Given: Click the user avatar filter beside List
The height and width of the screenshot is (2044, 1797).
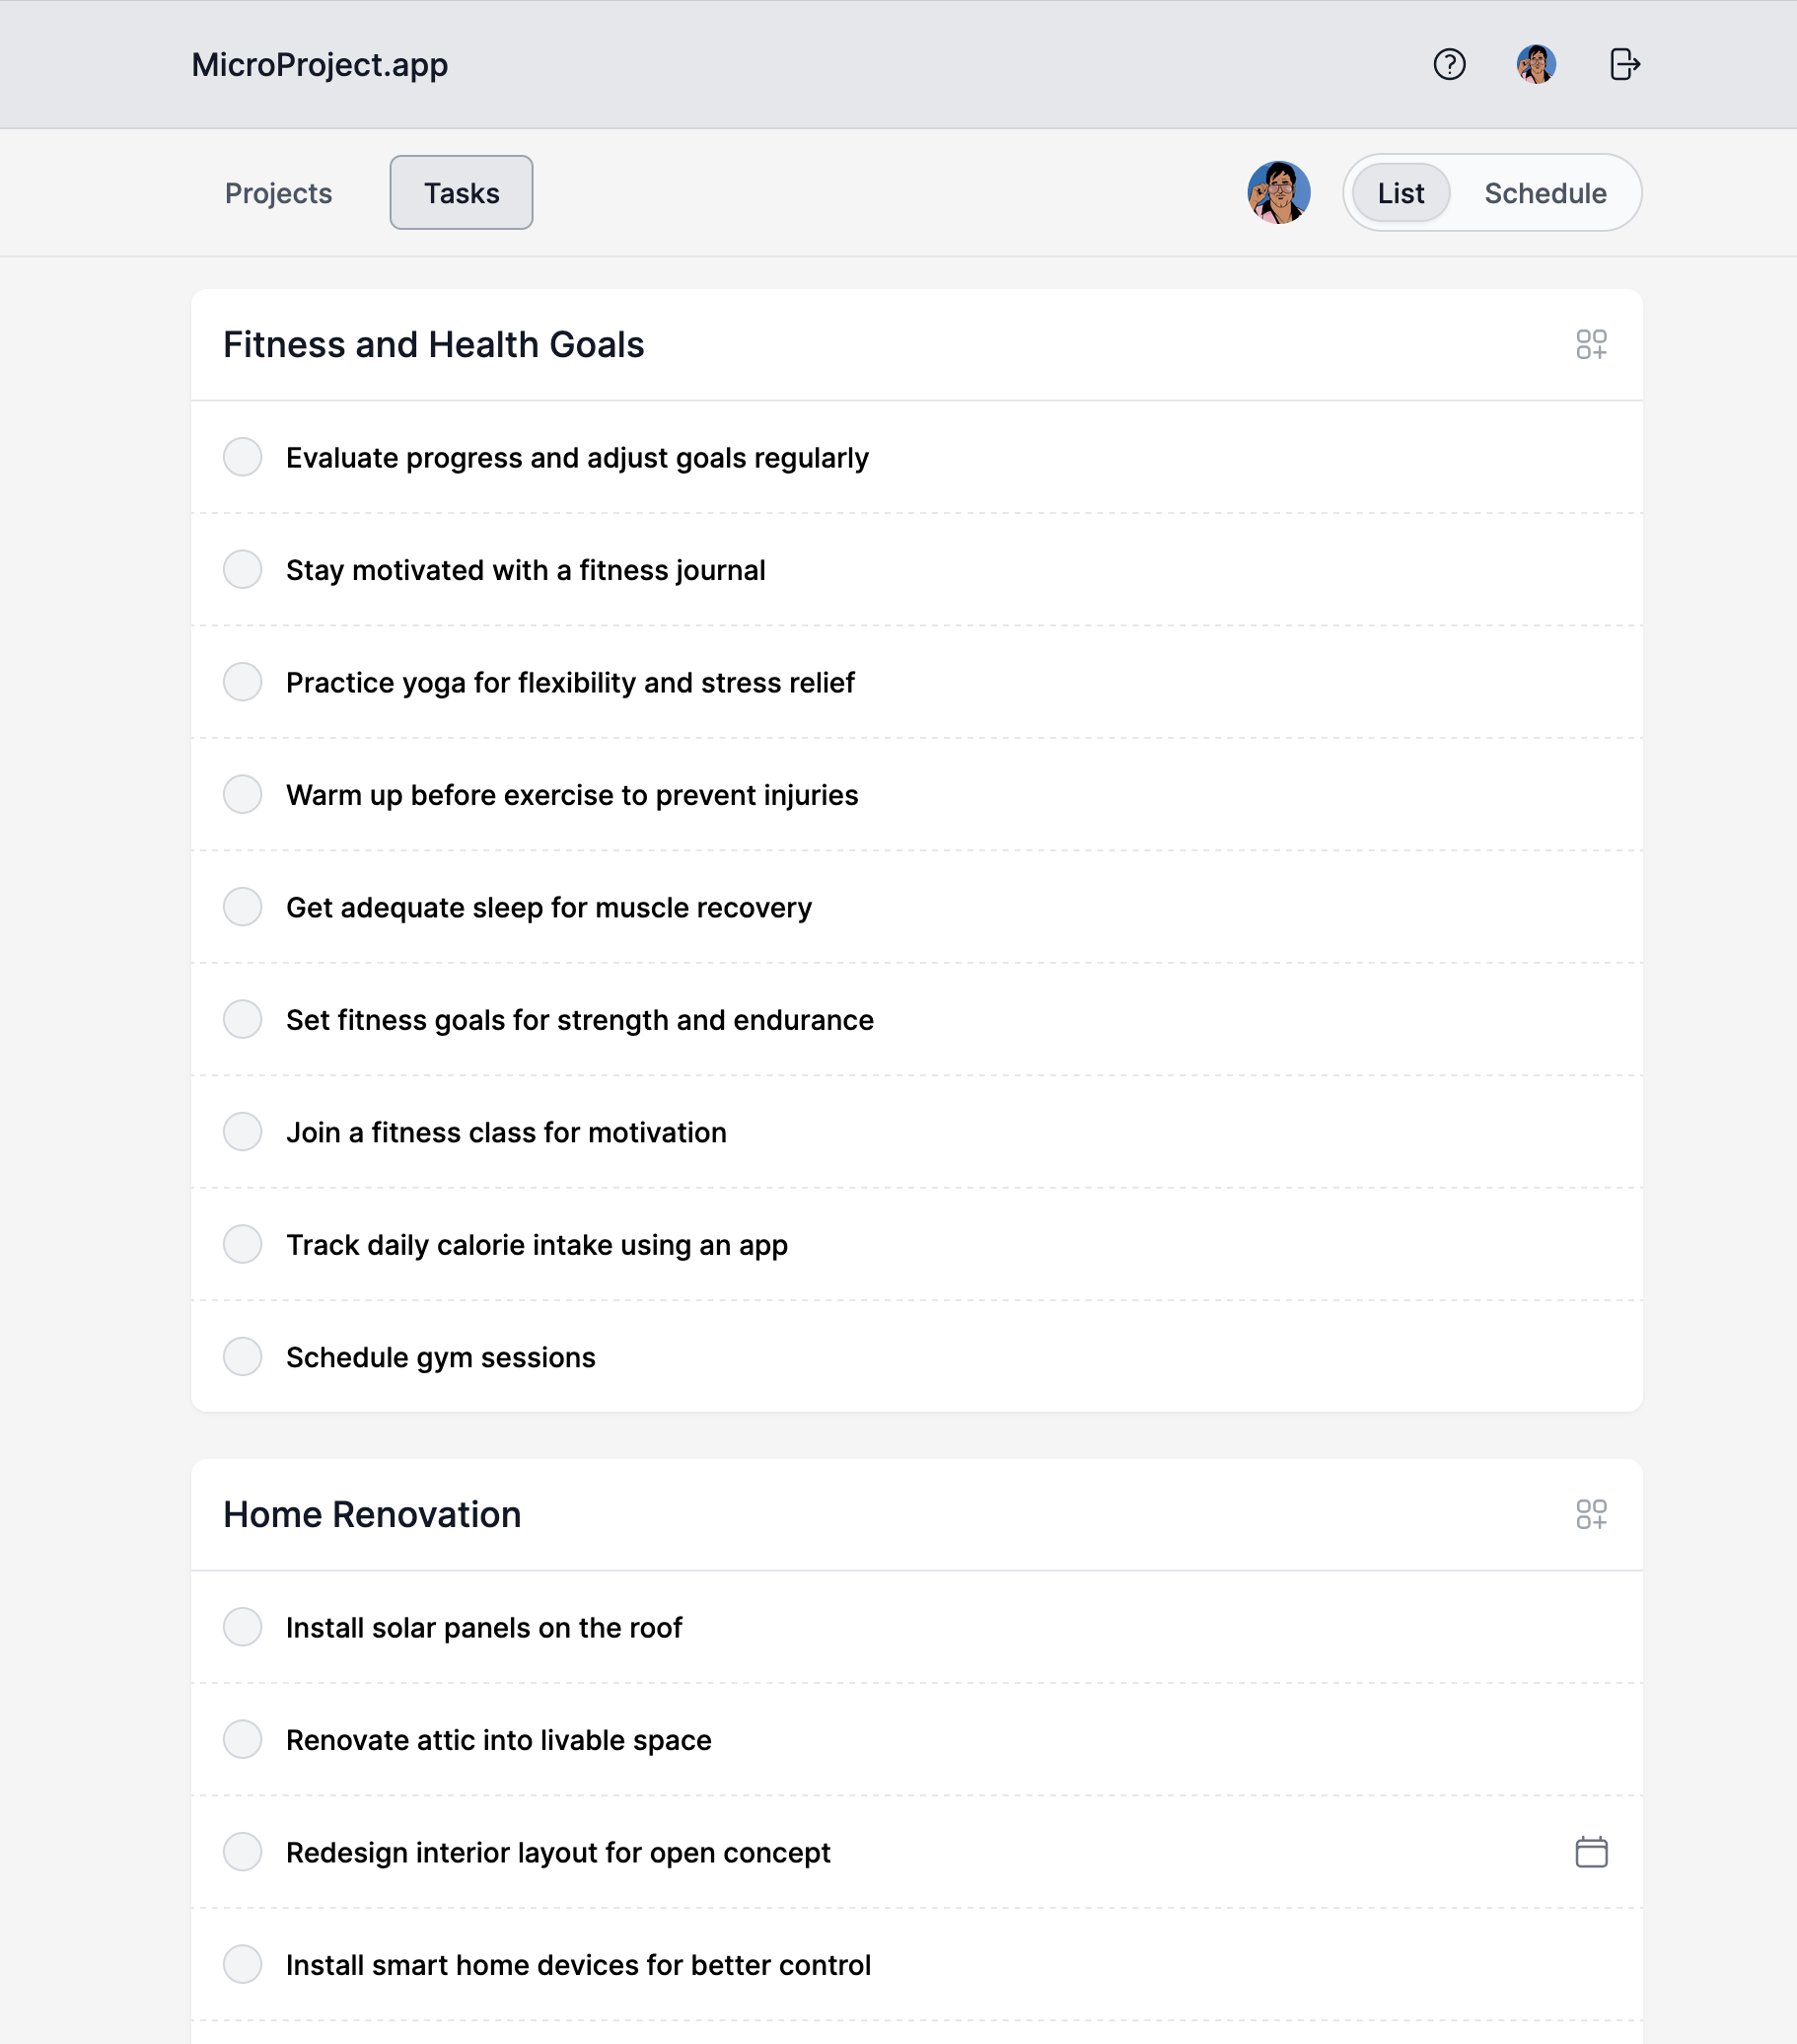Looking at the screenshot, I should click(x=1278, y=193).
